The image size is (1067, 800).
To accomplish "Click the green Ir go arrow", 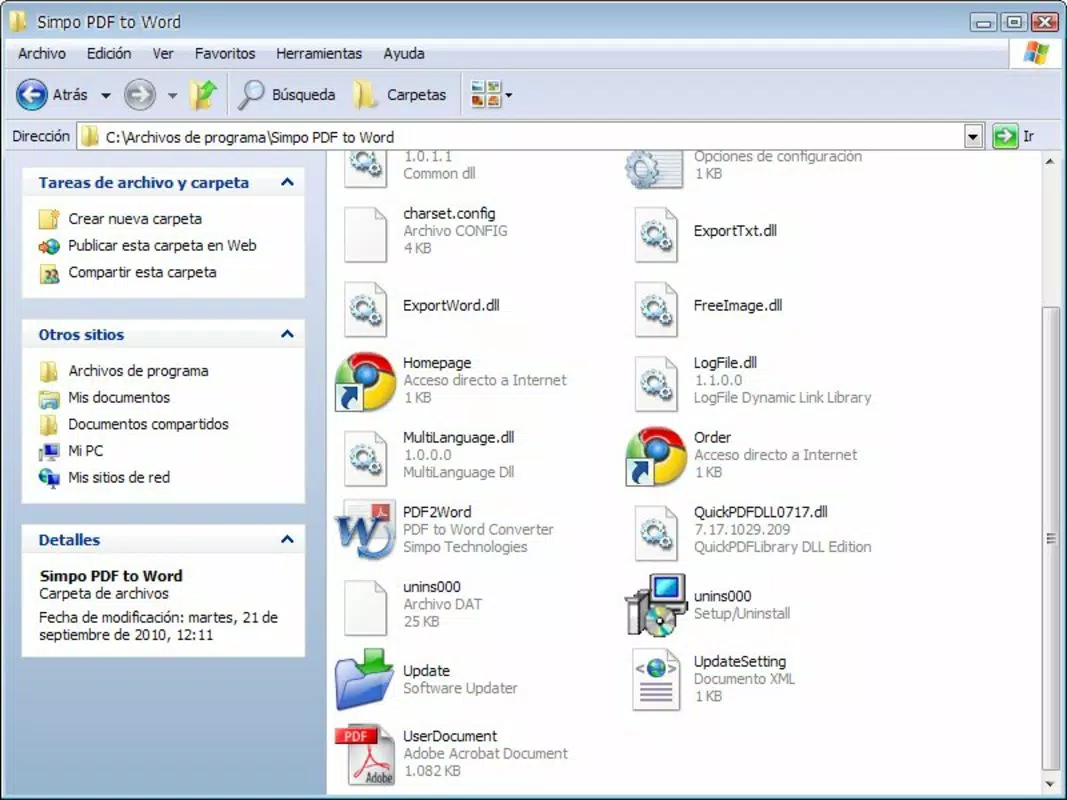I will click(x=1005, y=136).
